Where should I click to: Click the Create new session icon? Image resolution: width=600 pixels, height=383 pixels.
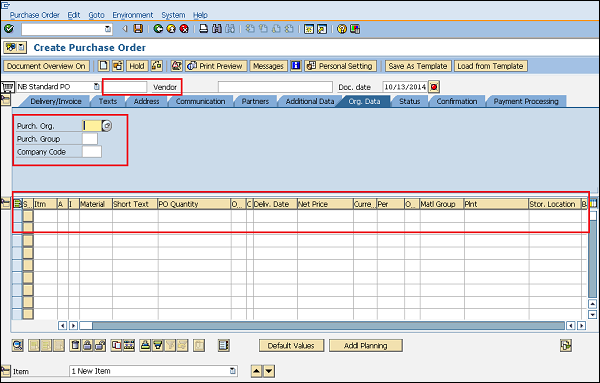point(309,29)
